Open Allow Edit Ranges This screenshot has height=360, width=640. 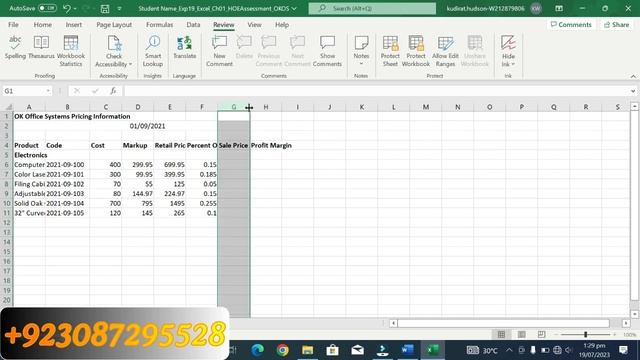(445, 51)
